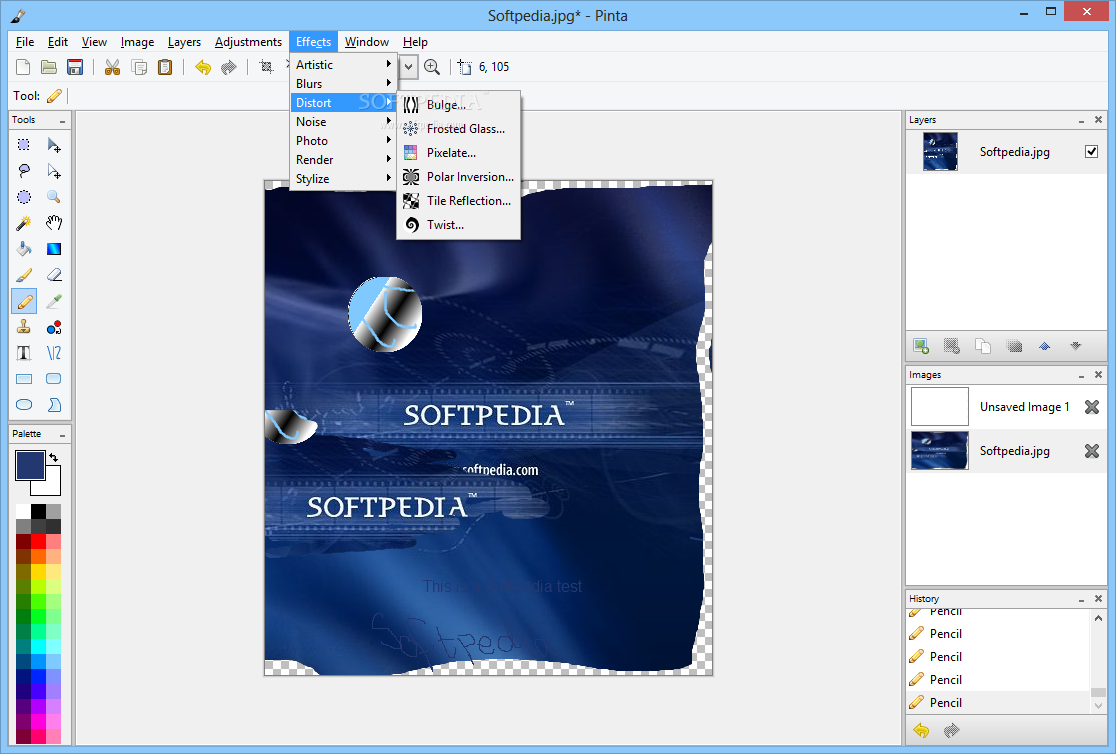Select the Rectangle Select tool
1116x754 pixels.
tap(23, 145)
